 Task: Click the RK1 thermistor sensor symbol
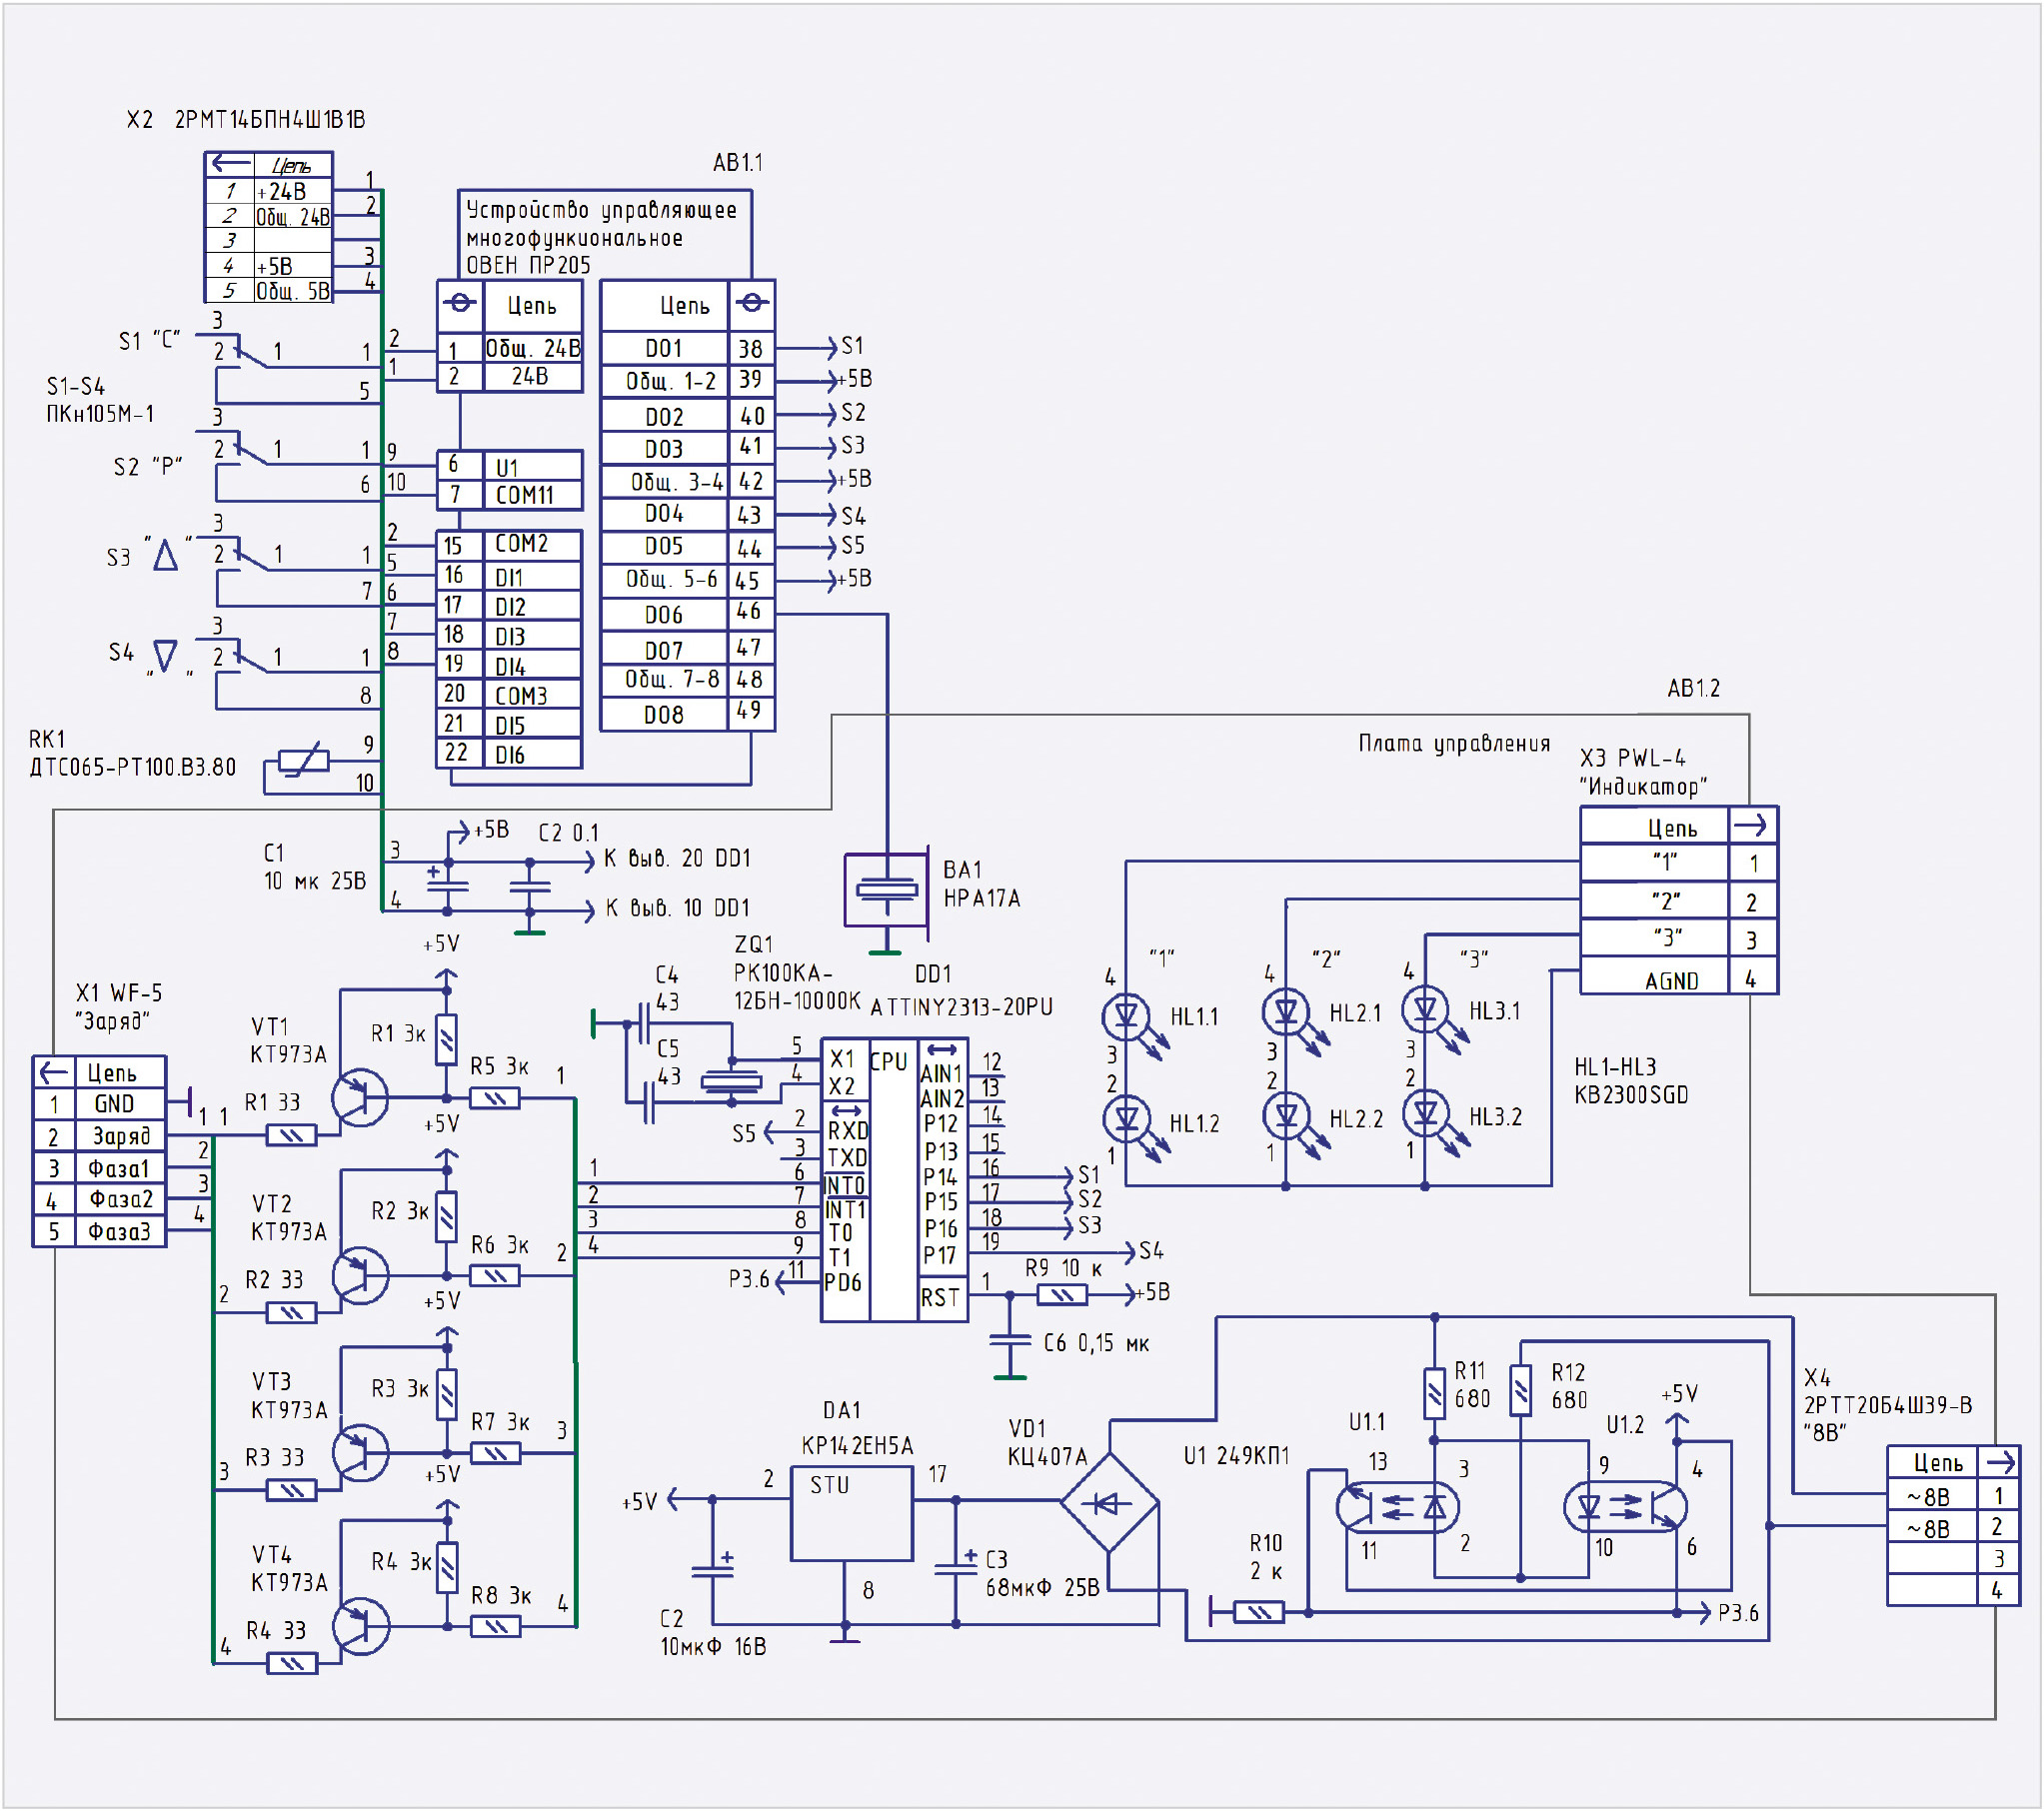coord(303,762)
